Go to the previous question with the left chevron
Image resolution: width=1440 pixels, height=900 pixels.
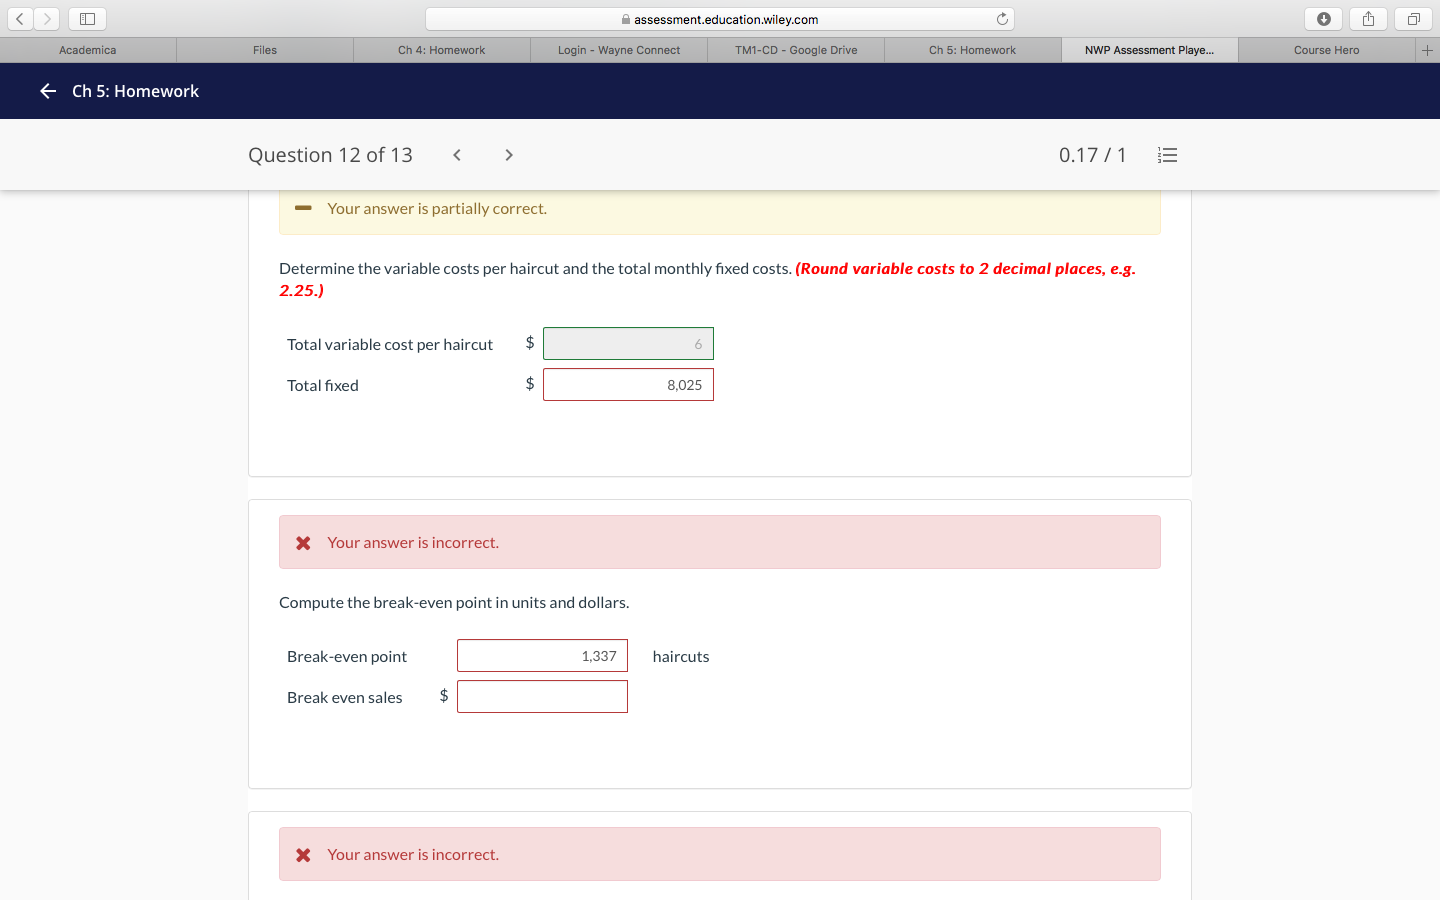456,155
